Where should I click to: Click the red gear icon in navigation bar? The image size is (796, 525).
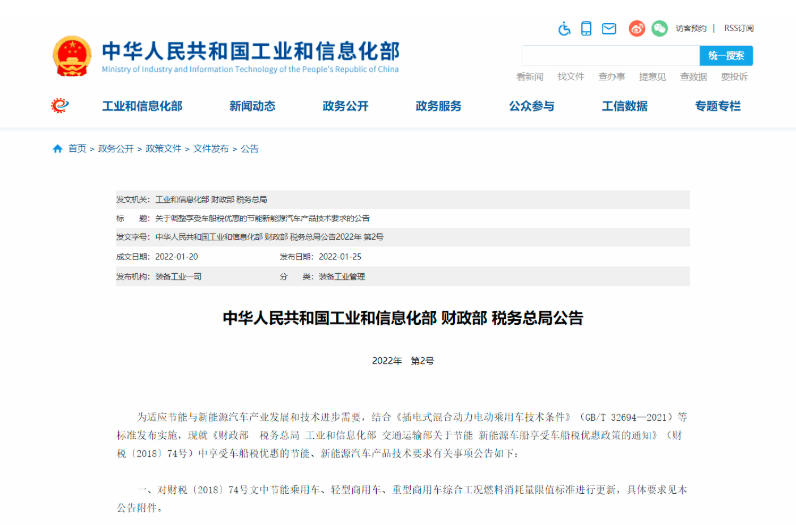click(60, 106)
